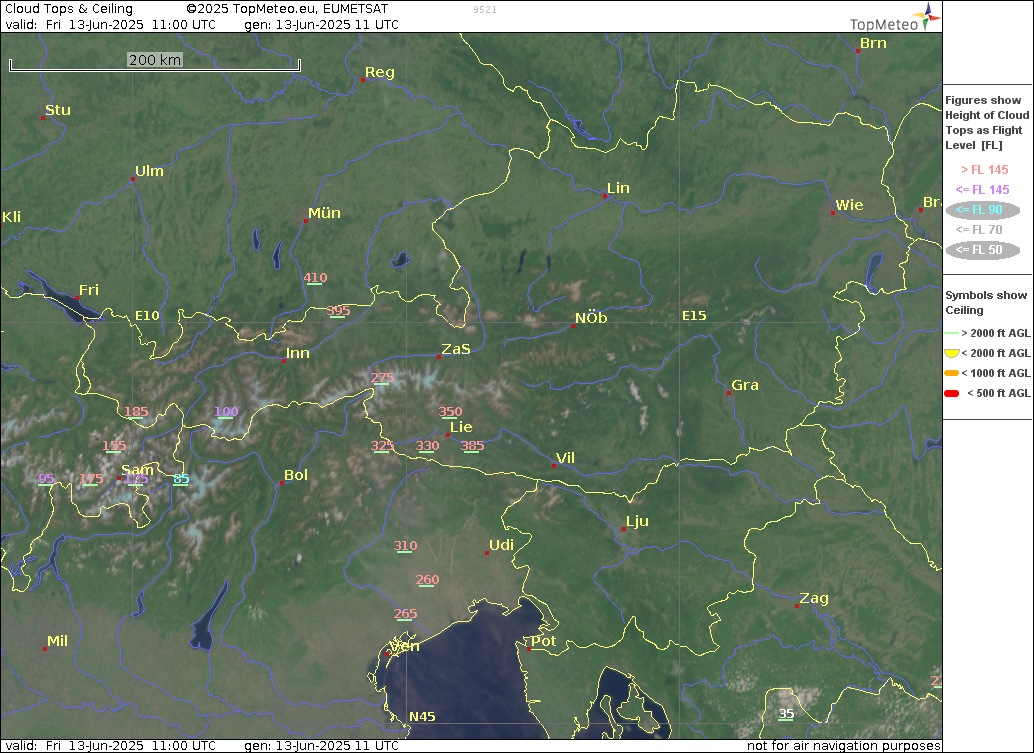The width and height of the screenshot is (1034, 753).
Task: Click the 'Figures show Height of Cloud Tops' heading
Action: (x=987, y=123)
